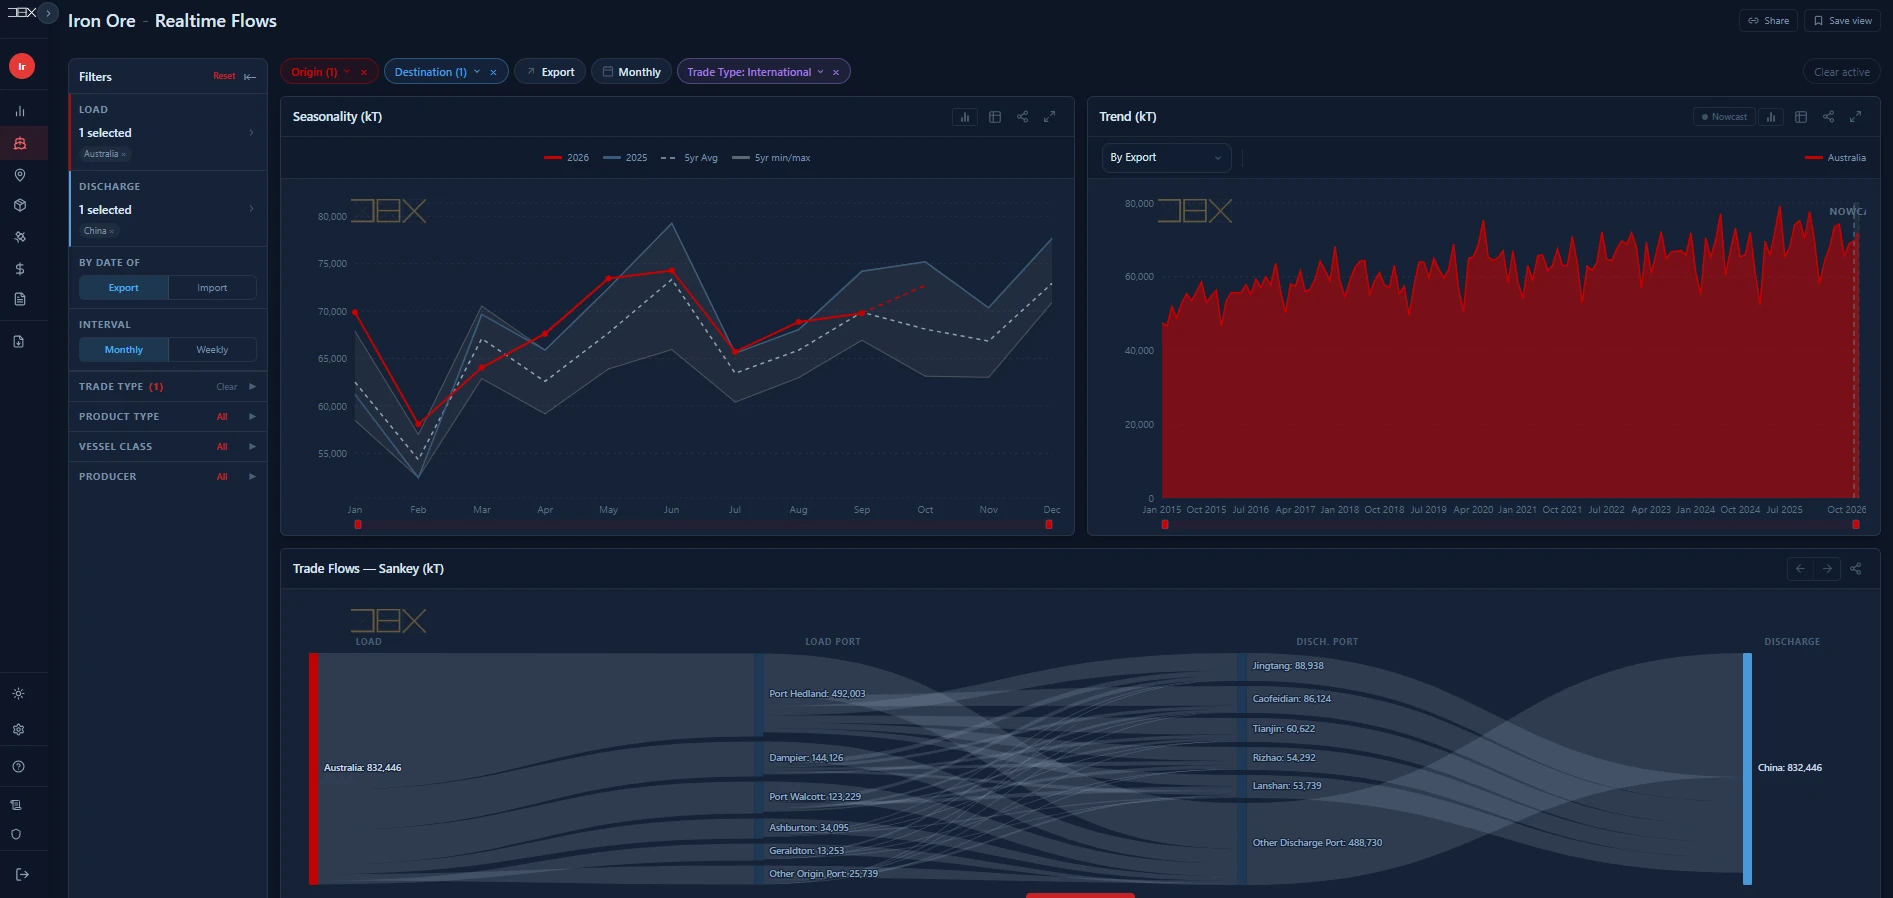1893x898 pixels.
Task: Expand the Seasonality chart to fullscreen
Action: (1050, 117)
